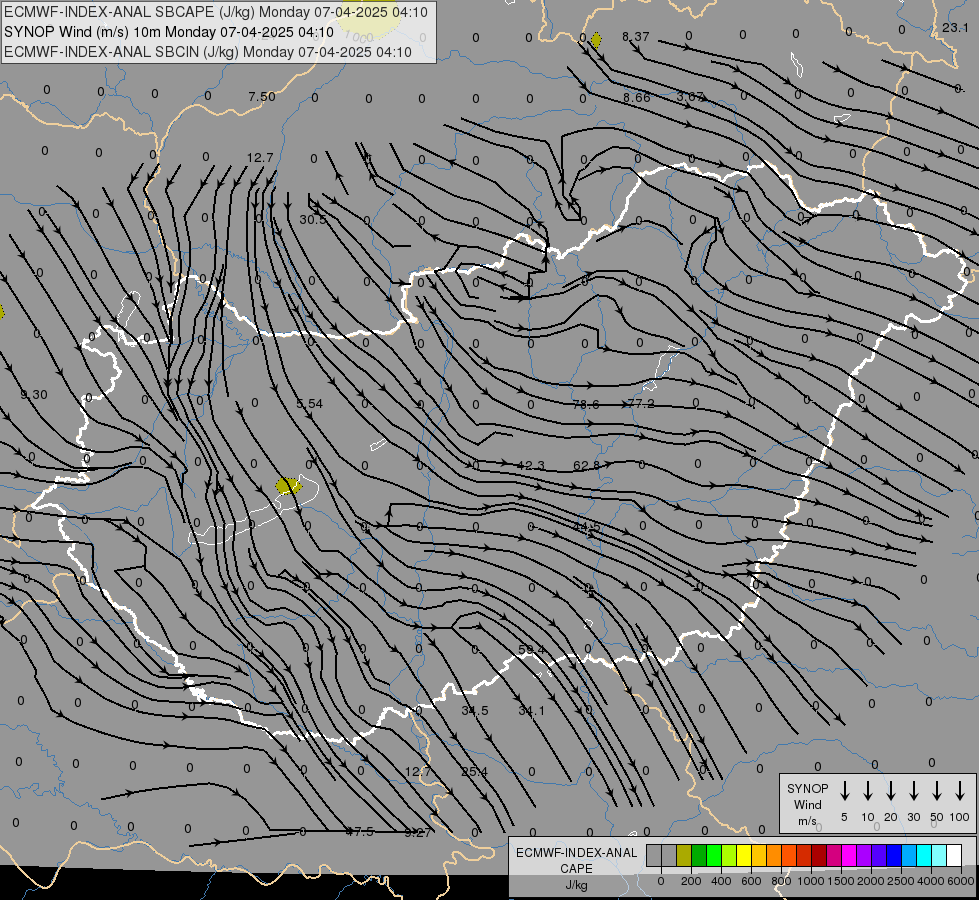
Task: Click the wind legend arrow above 5
Action: tap(845, 791)
